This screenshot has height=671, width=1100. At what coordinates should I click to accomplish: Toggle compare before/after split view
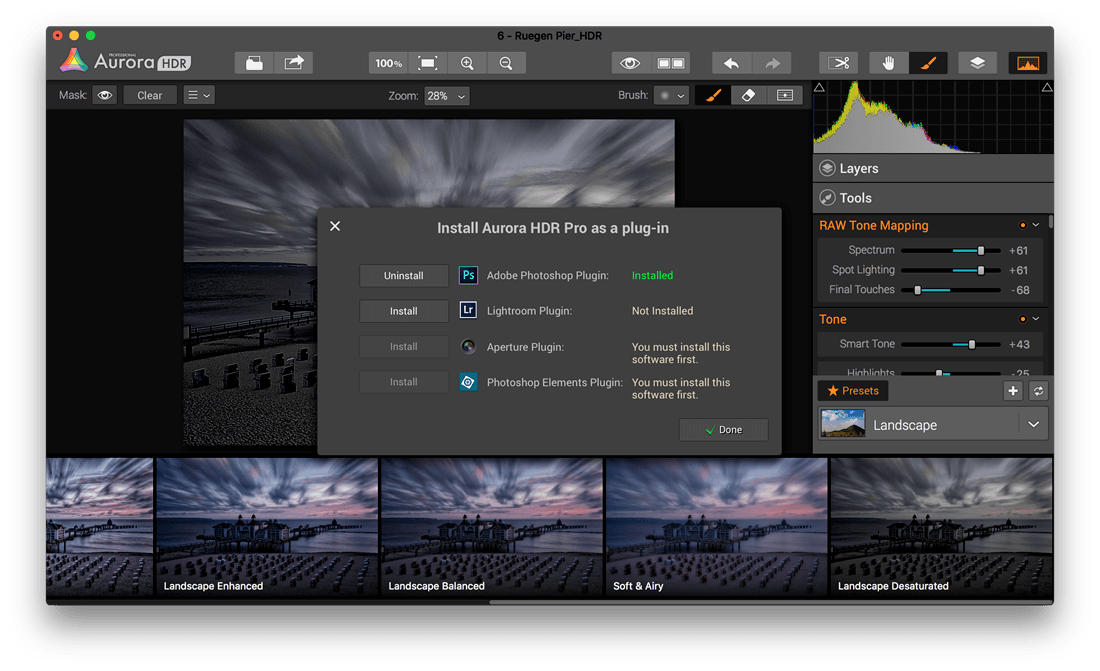(671, 63)
